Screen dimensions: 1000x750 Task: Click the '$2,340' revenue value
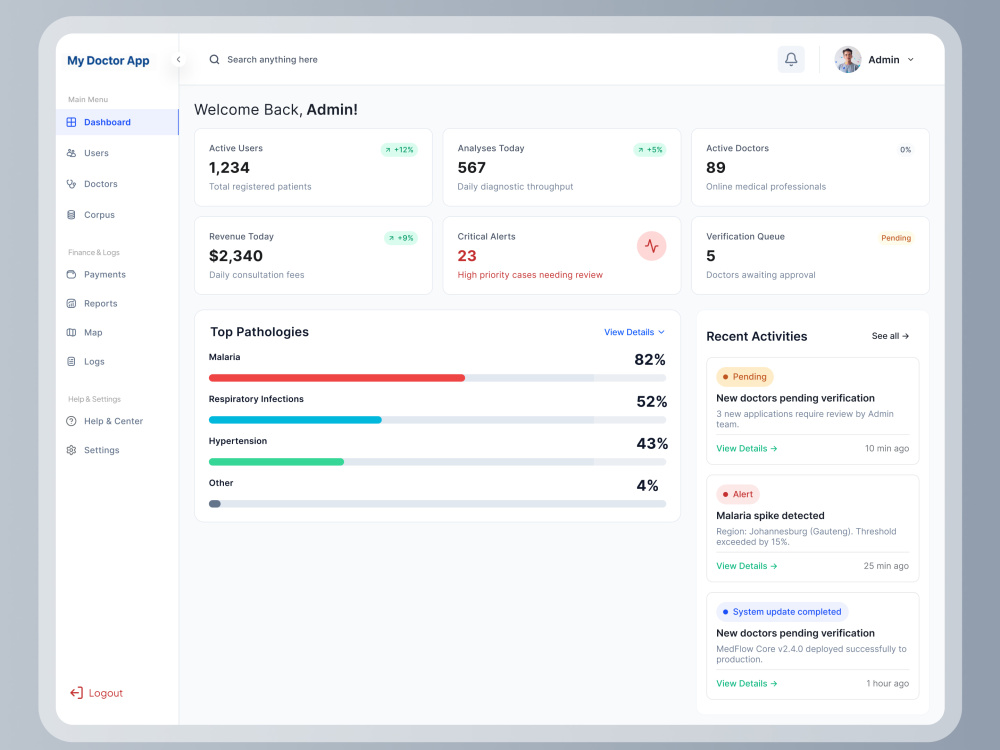[235, 256]
